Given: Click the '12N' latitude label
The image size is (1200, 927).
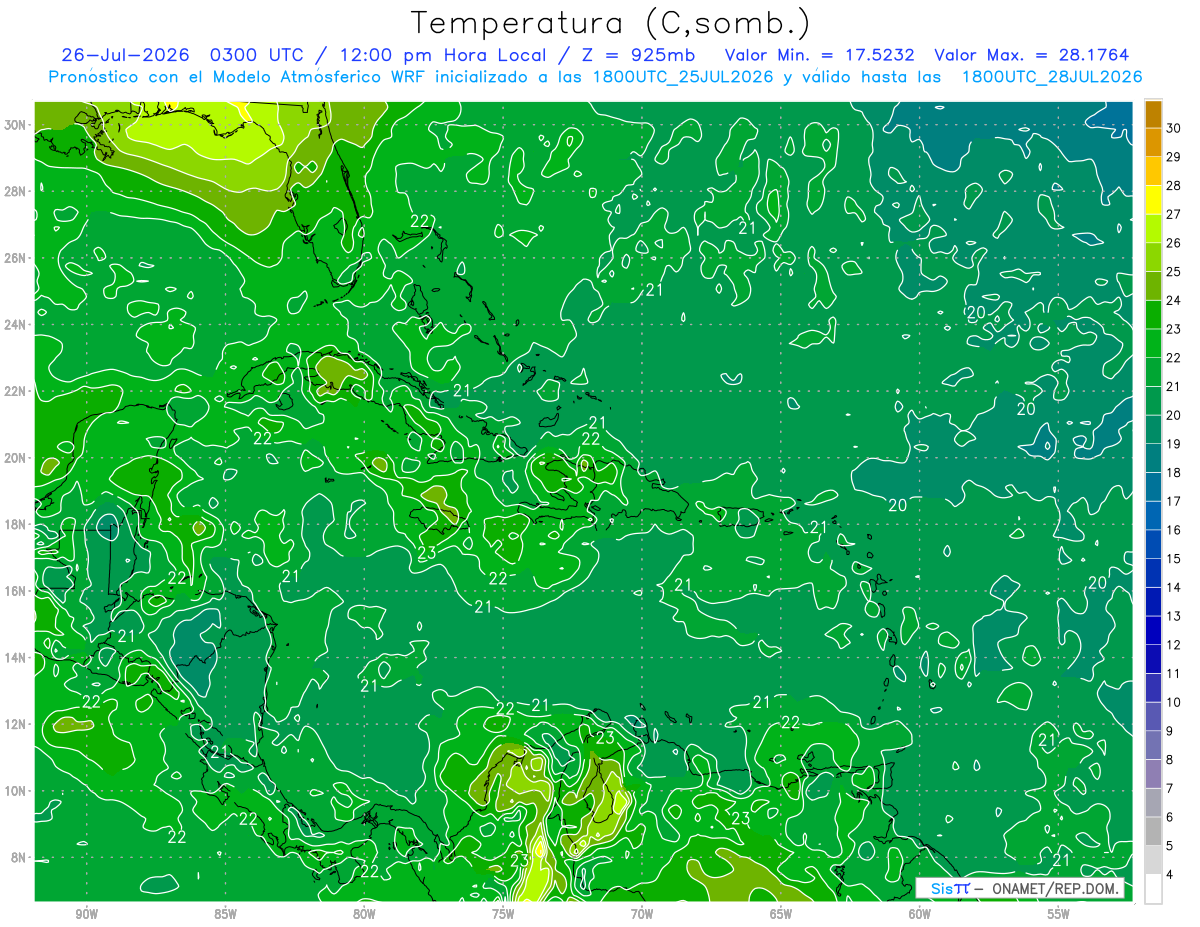Looking at the screenshot, I should click(16, 724).
